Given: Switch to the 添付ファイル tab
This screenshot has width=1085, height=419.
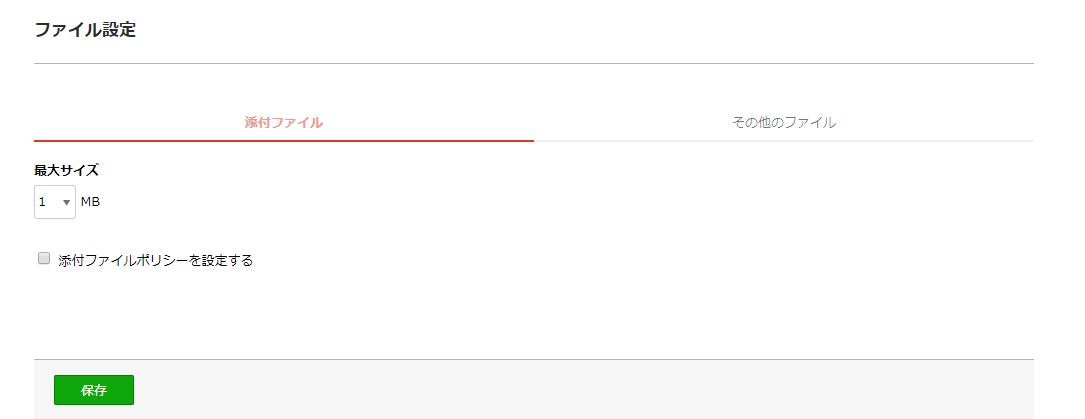Looking at the screenshot, I should point(284,122).
